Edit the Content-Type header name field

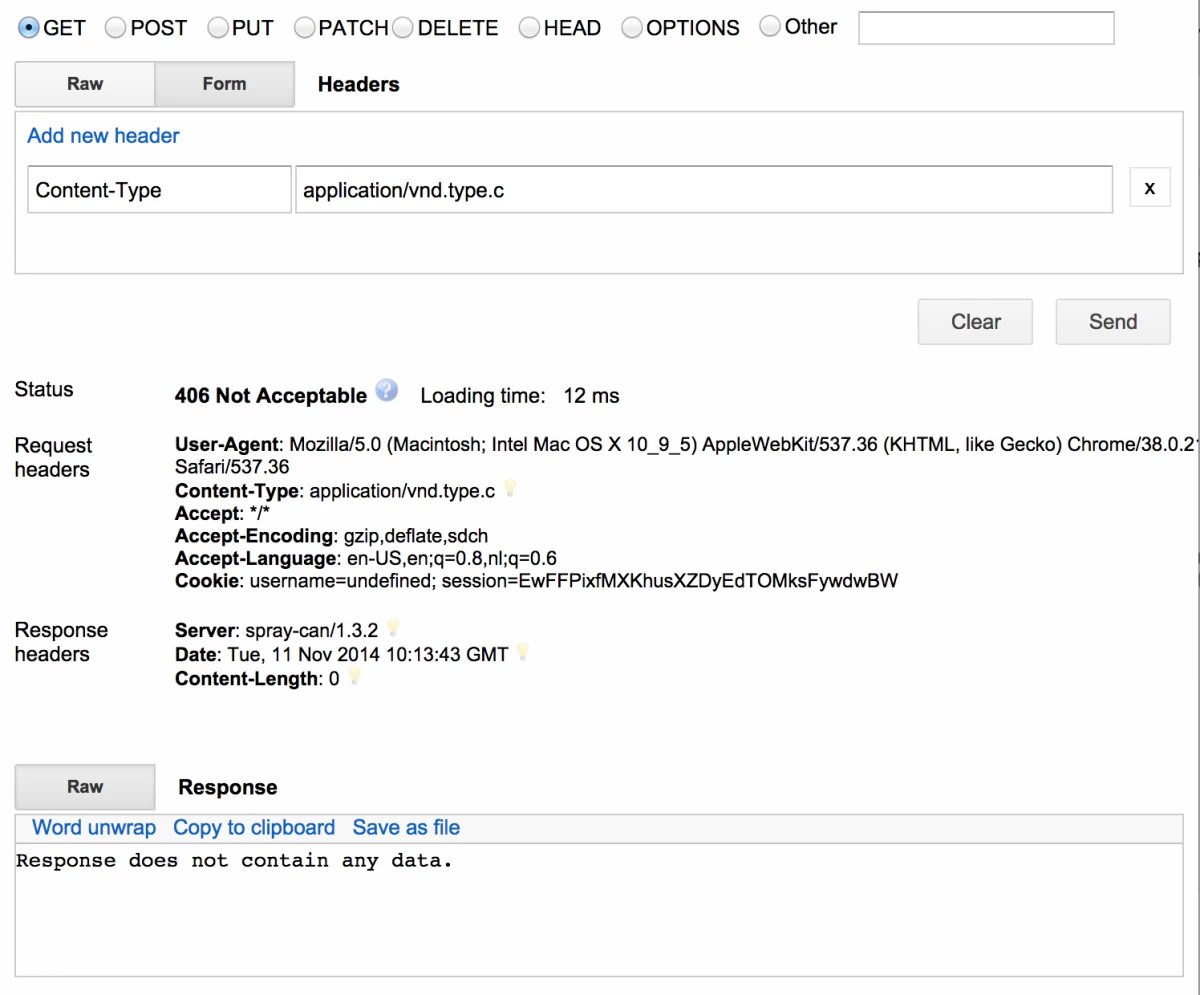click(x=159, y=189)
